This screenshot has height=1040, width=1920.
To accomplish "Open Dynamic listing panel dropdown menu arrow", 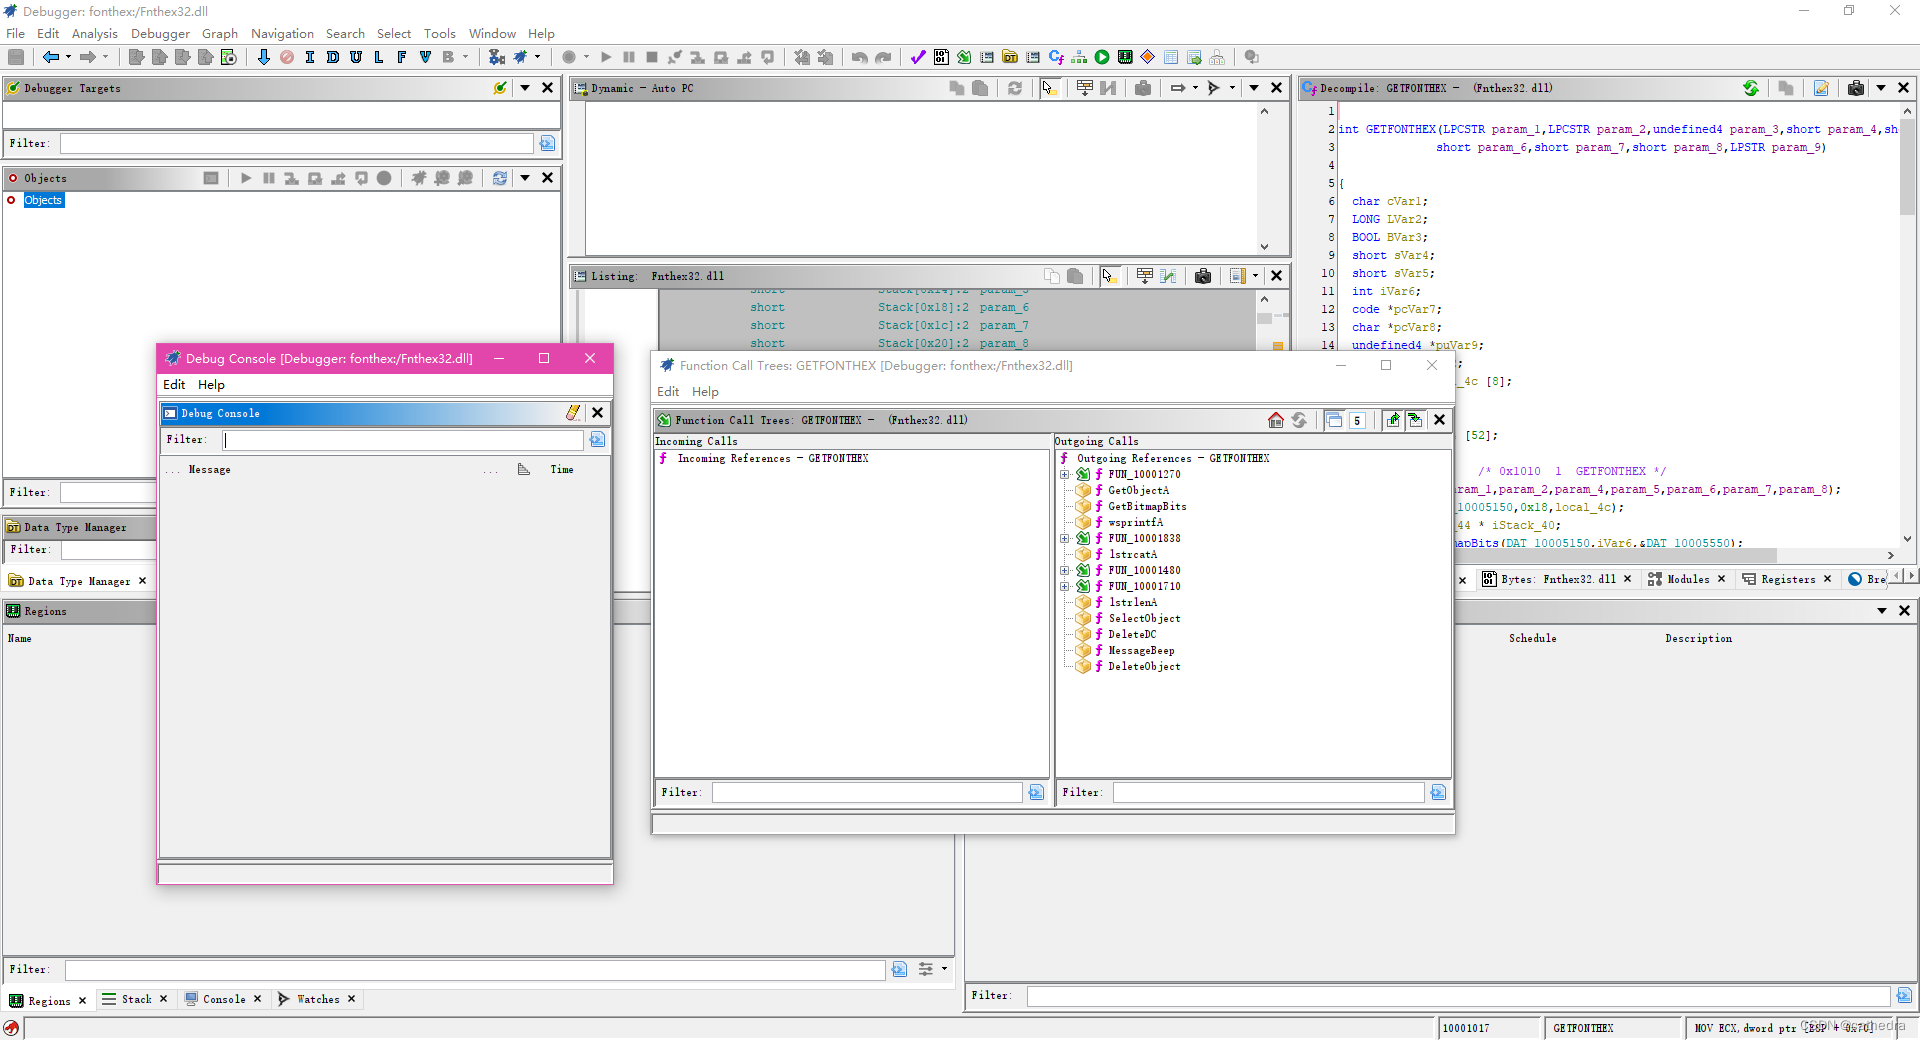I will 1254,88.
